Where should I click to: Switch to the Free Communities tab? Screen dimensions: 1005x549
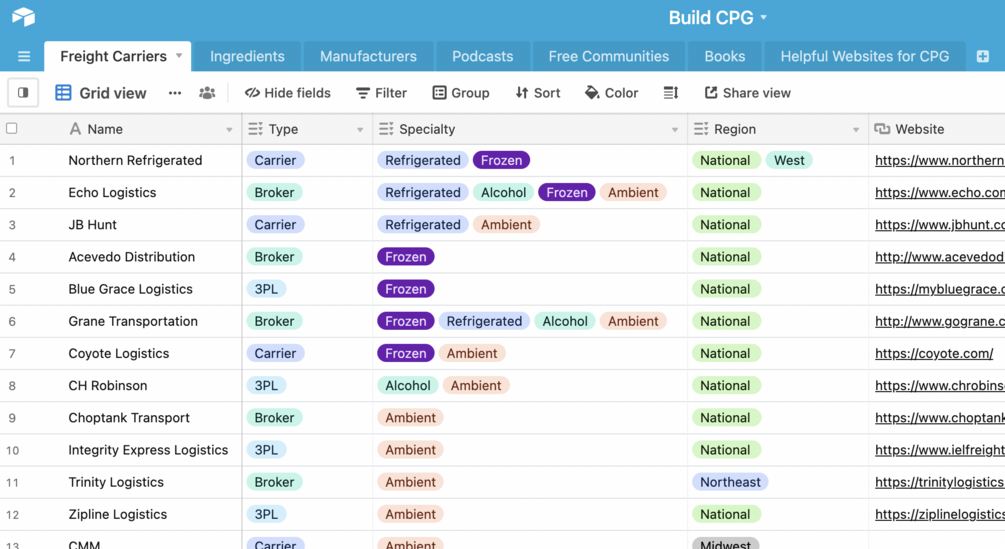coord(609,56)
